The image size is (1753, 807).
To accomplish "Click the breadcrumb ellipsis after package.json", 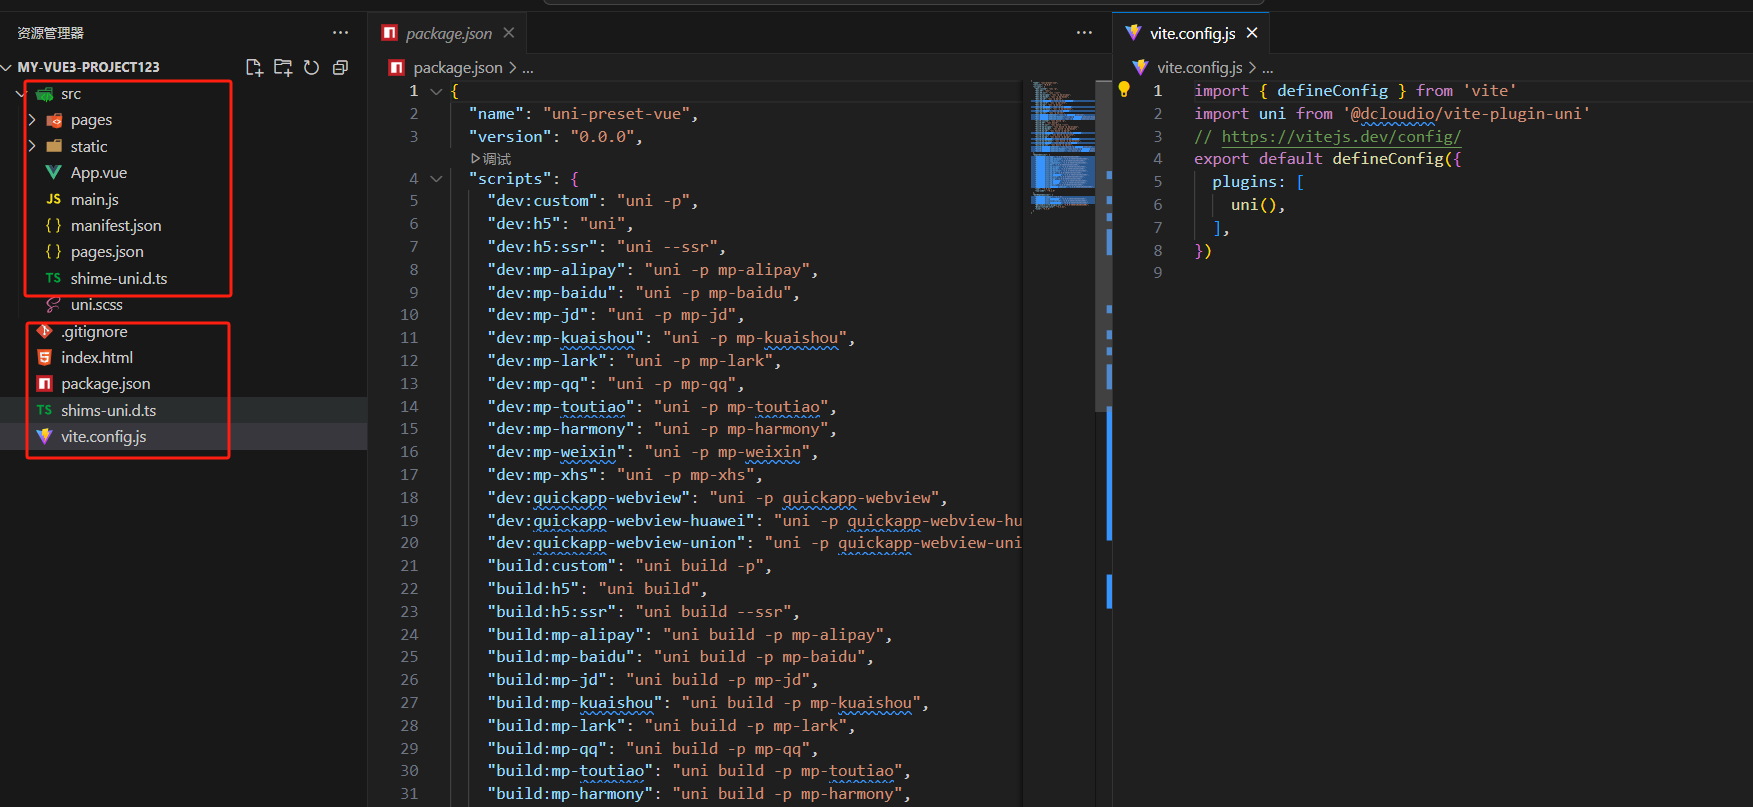I will pos(528,67).
